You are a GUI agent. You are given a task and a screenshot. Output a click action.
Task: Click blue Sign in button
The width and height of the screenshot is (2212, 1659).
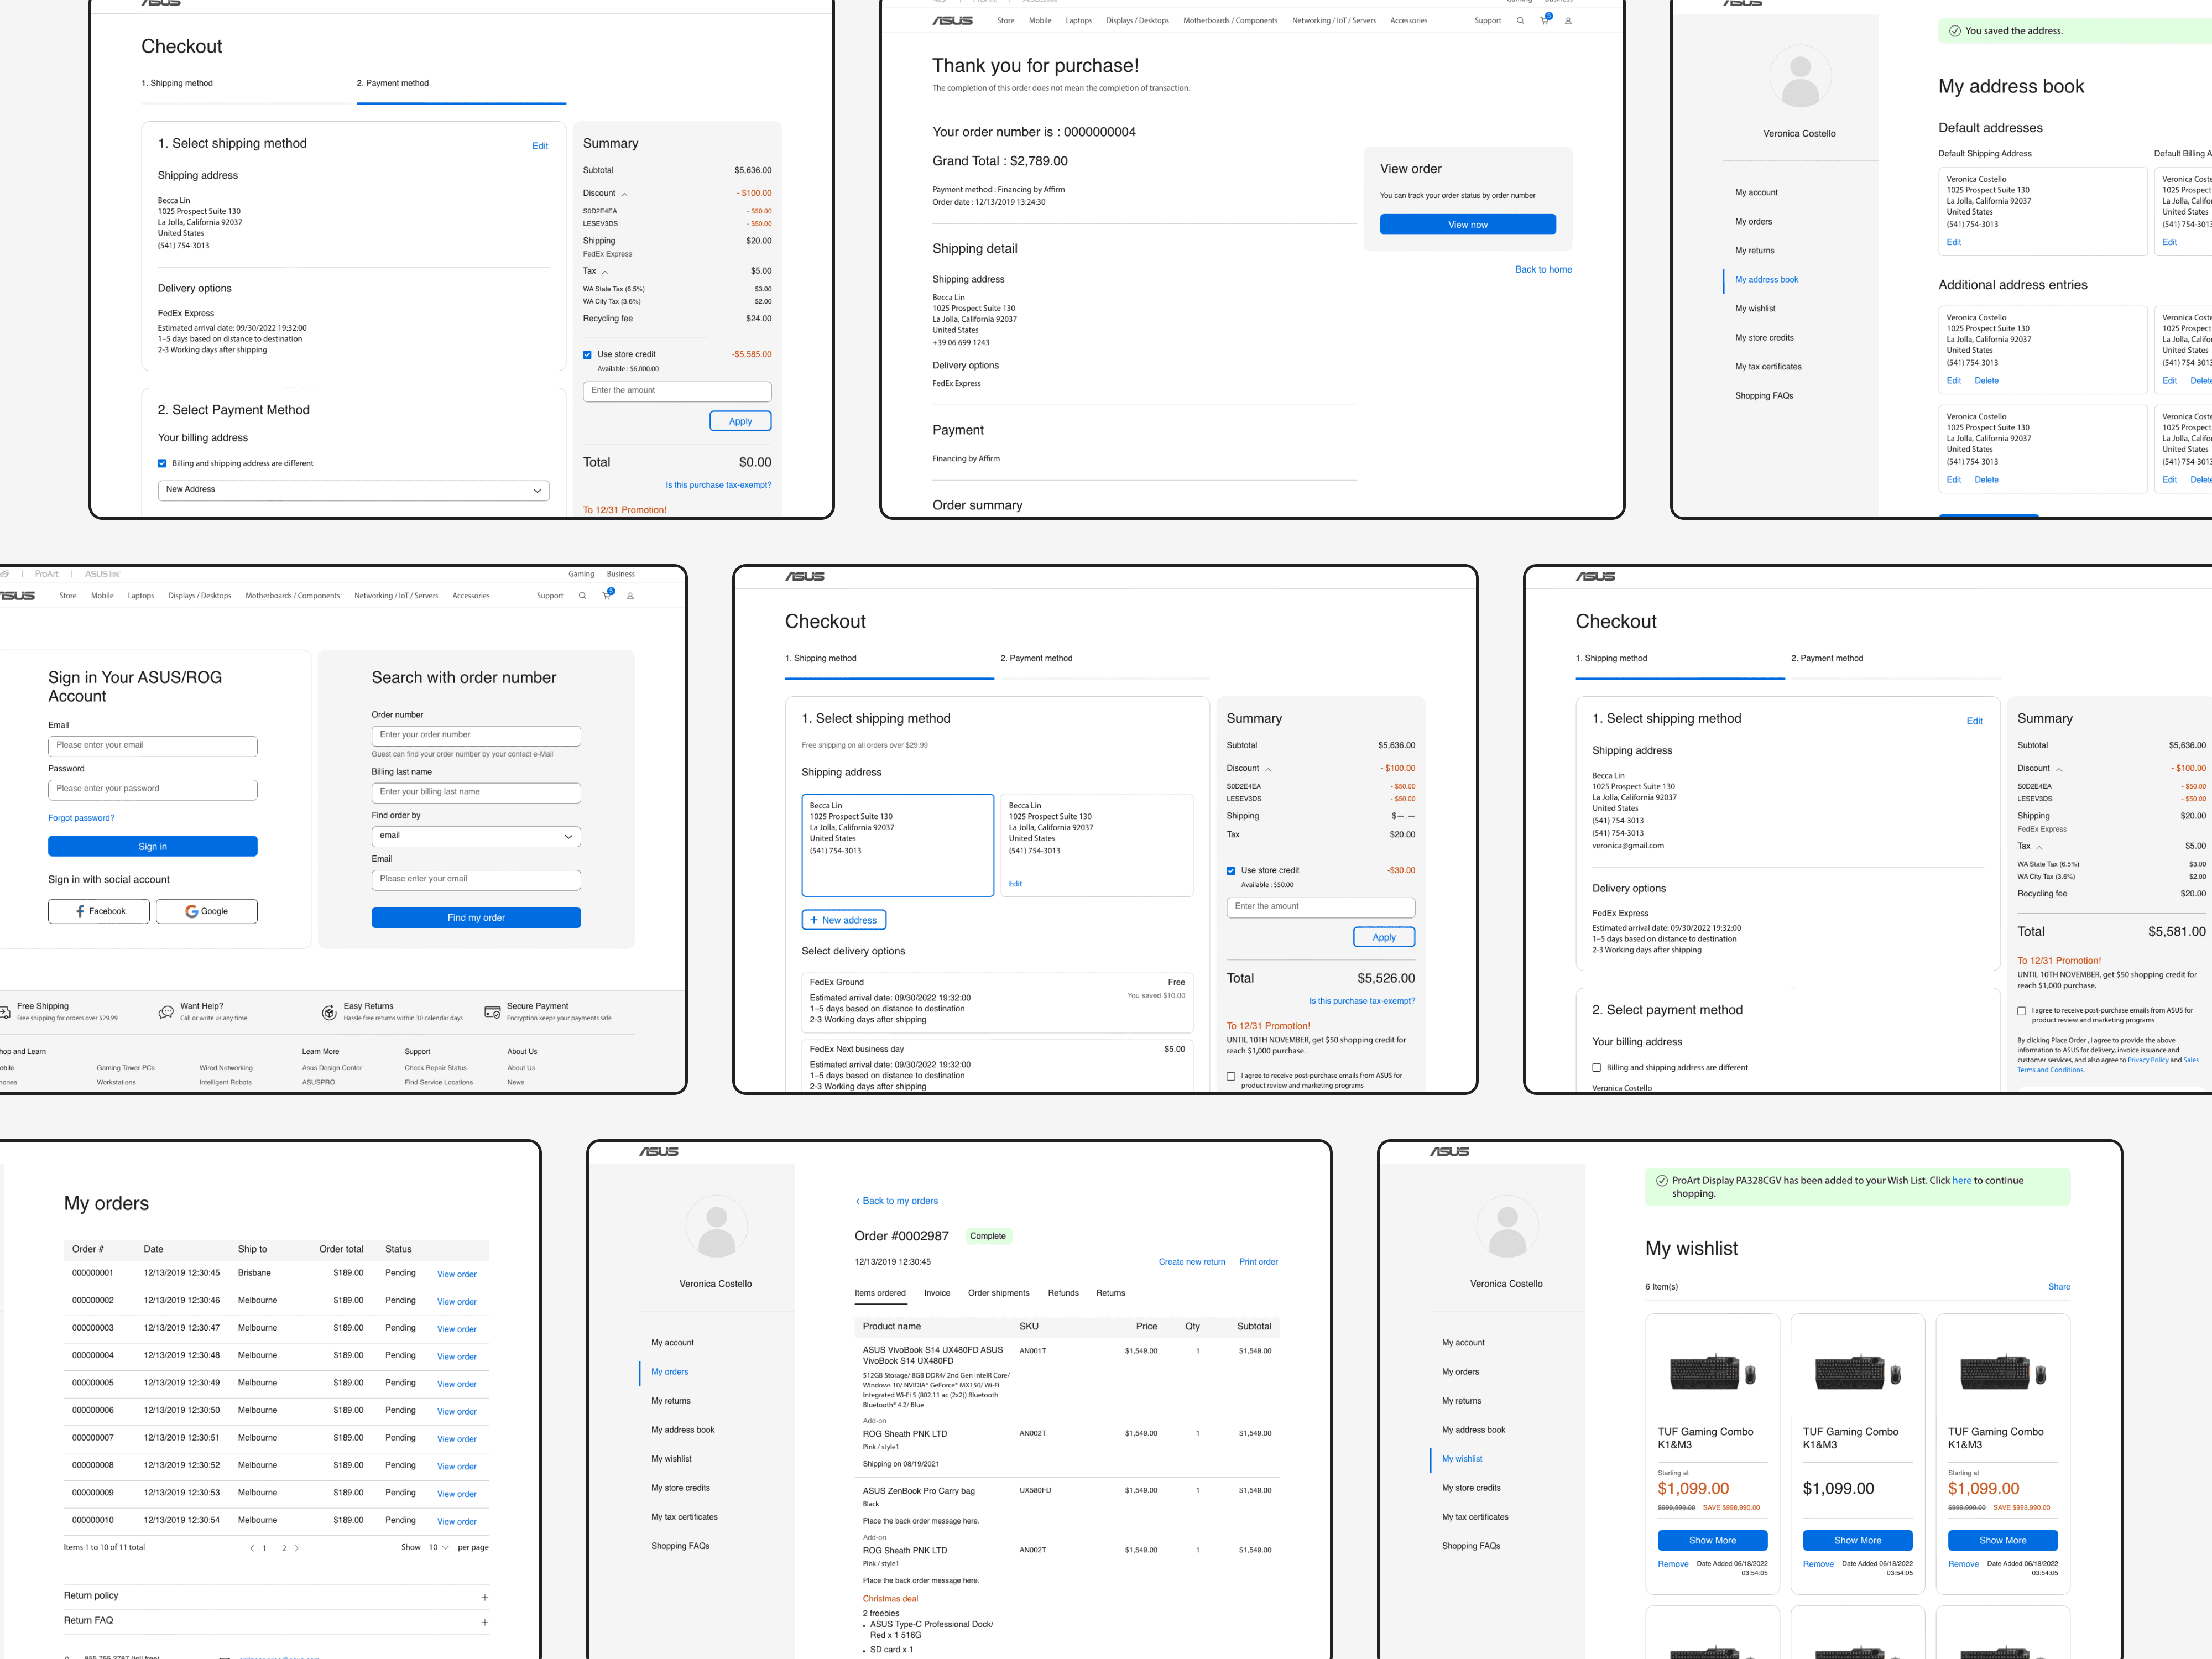[153, 846]
